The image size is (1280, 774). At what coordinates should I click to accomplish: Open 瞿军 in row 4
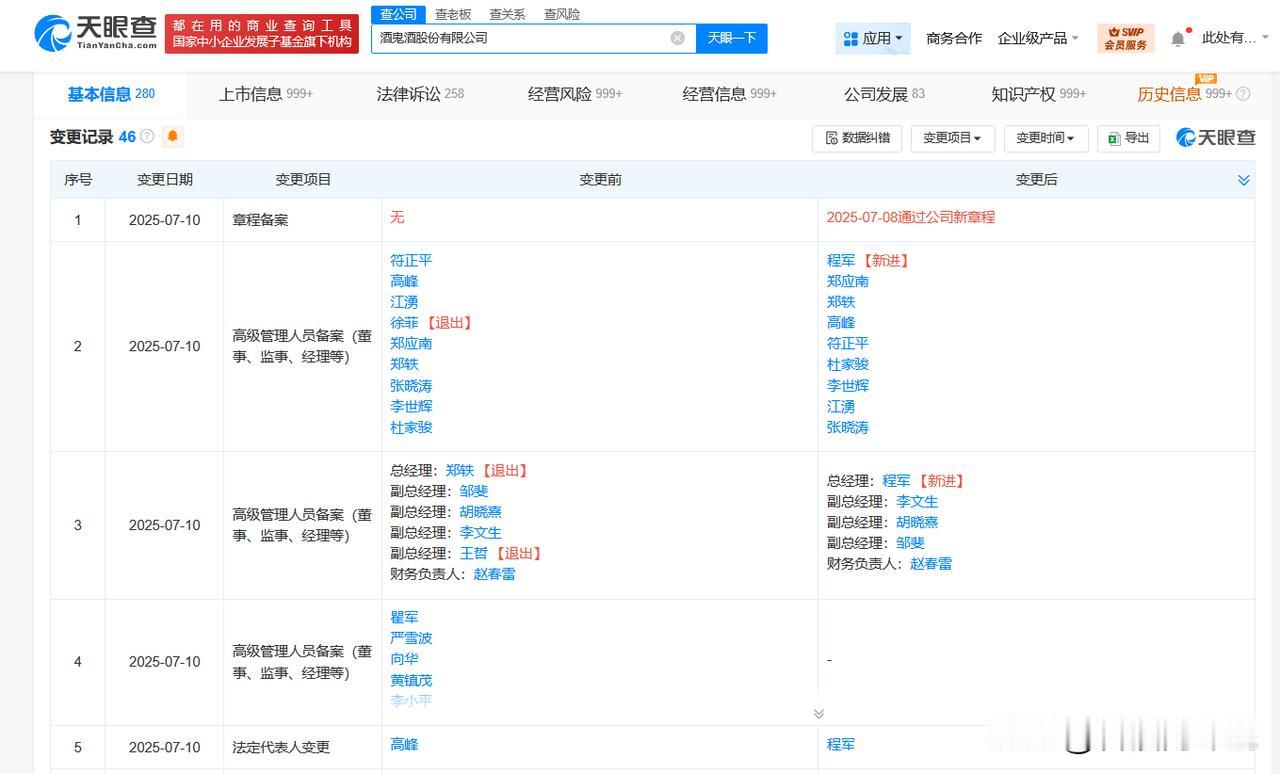pyautogui.click(x=404, y=617)
